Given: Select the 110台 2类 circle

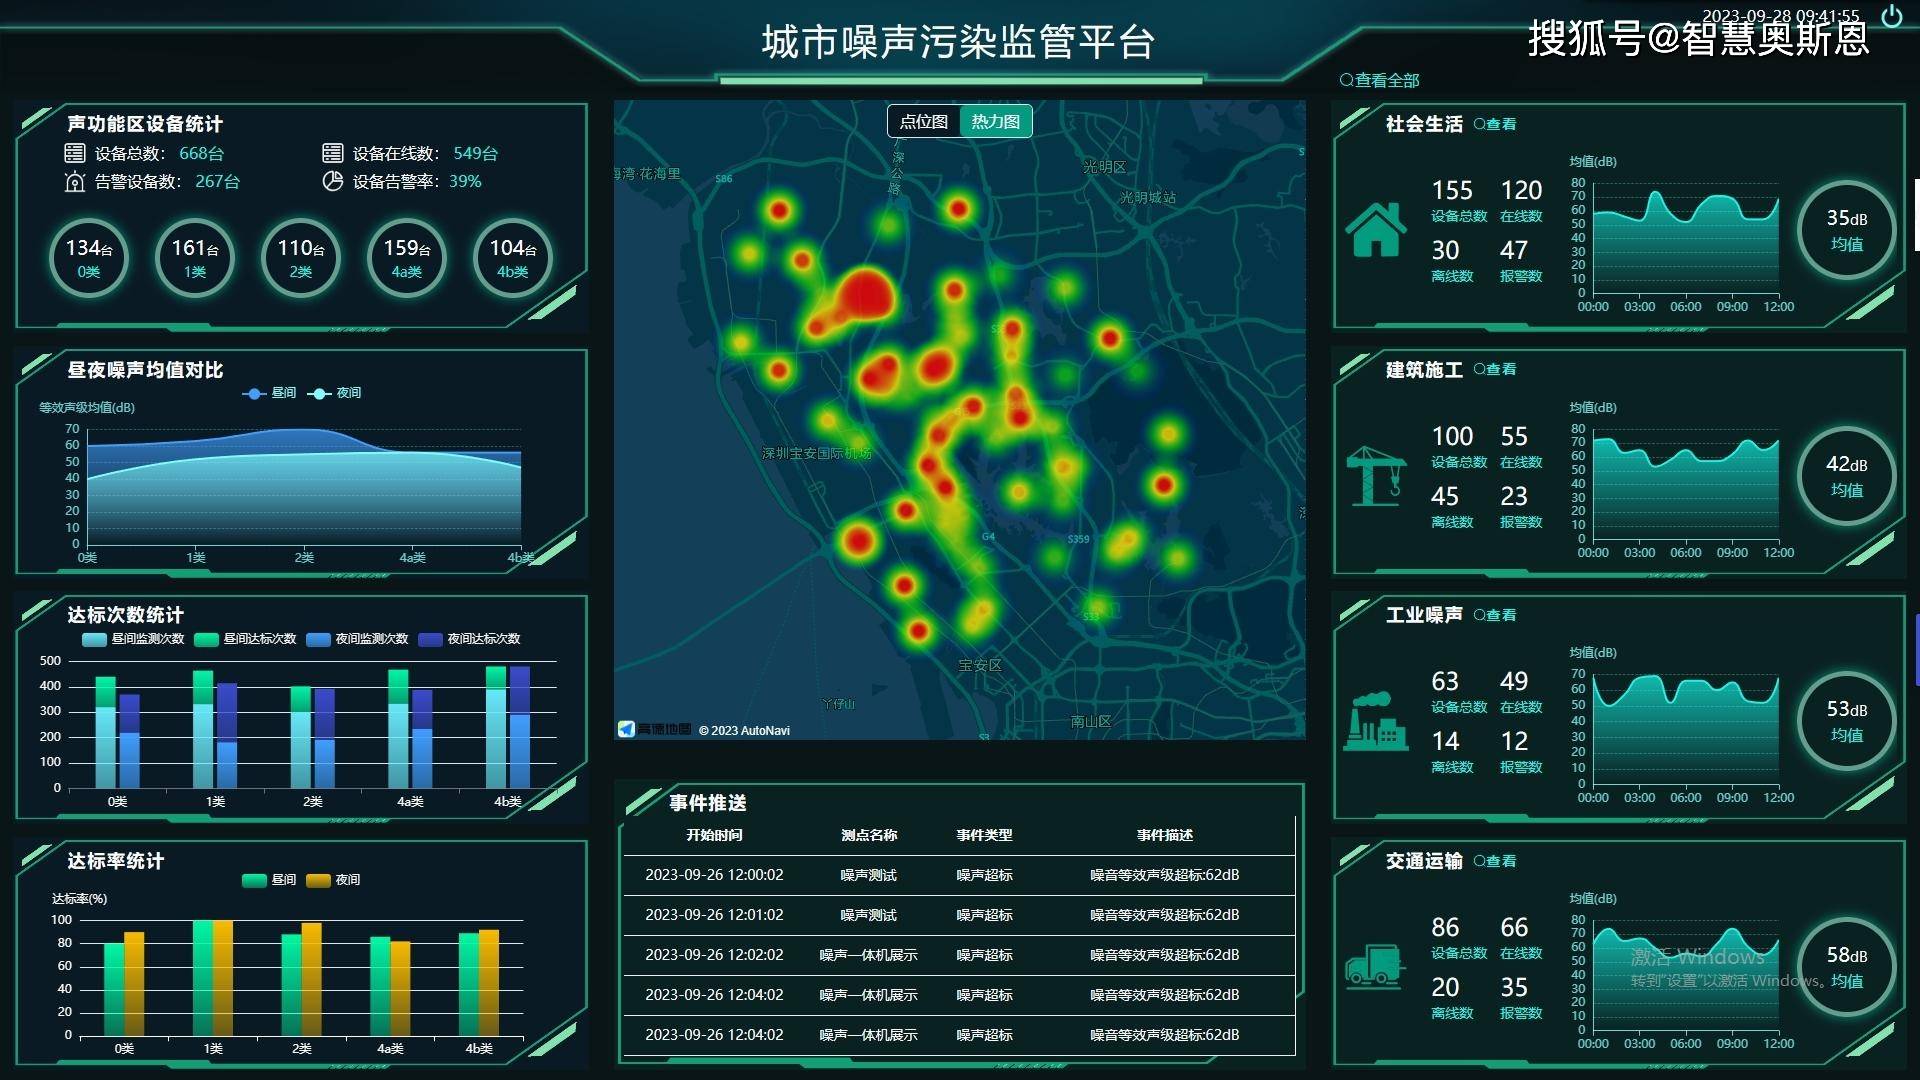Looking at the screenshot, I should click(x=301, y=257).
